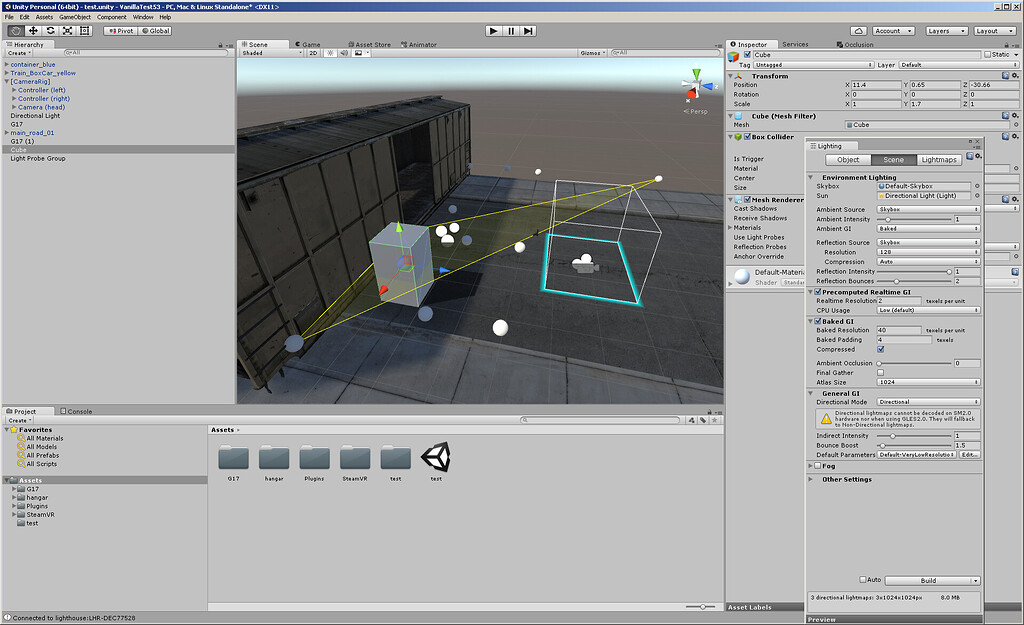Open the Tag dropdown in the Inspector
Image resolution: width=1024 pixels, height=625 pixels.
click(x=813, y=65)
